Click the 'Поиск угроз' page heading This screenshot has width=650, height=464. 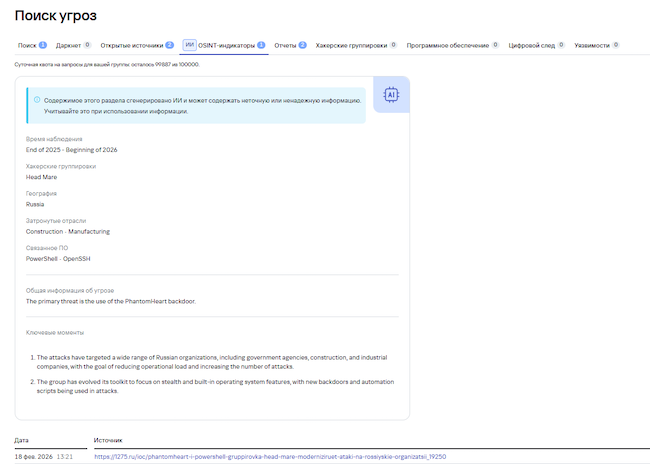pos(56,15)
